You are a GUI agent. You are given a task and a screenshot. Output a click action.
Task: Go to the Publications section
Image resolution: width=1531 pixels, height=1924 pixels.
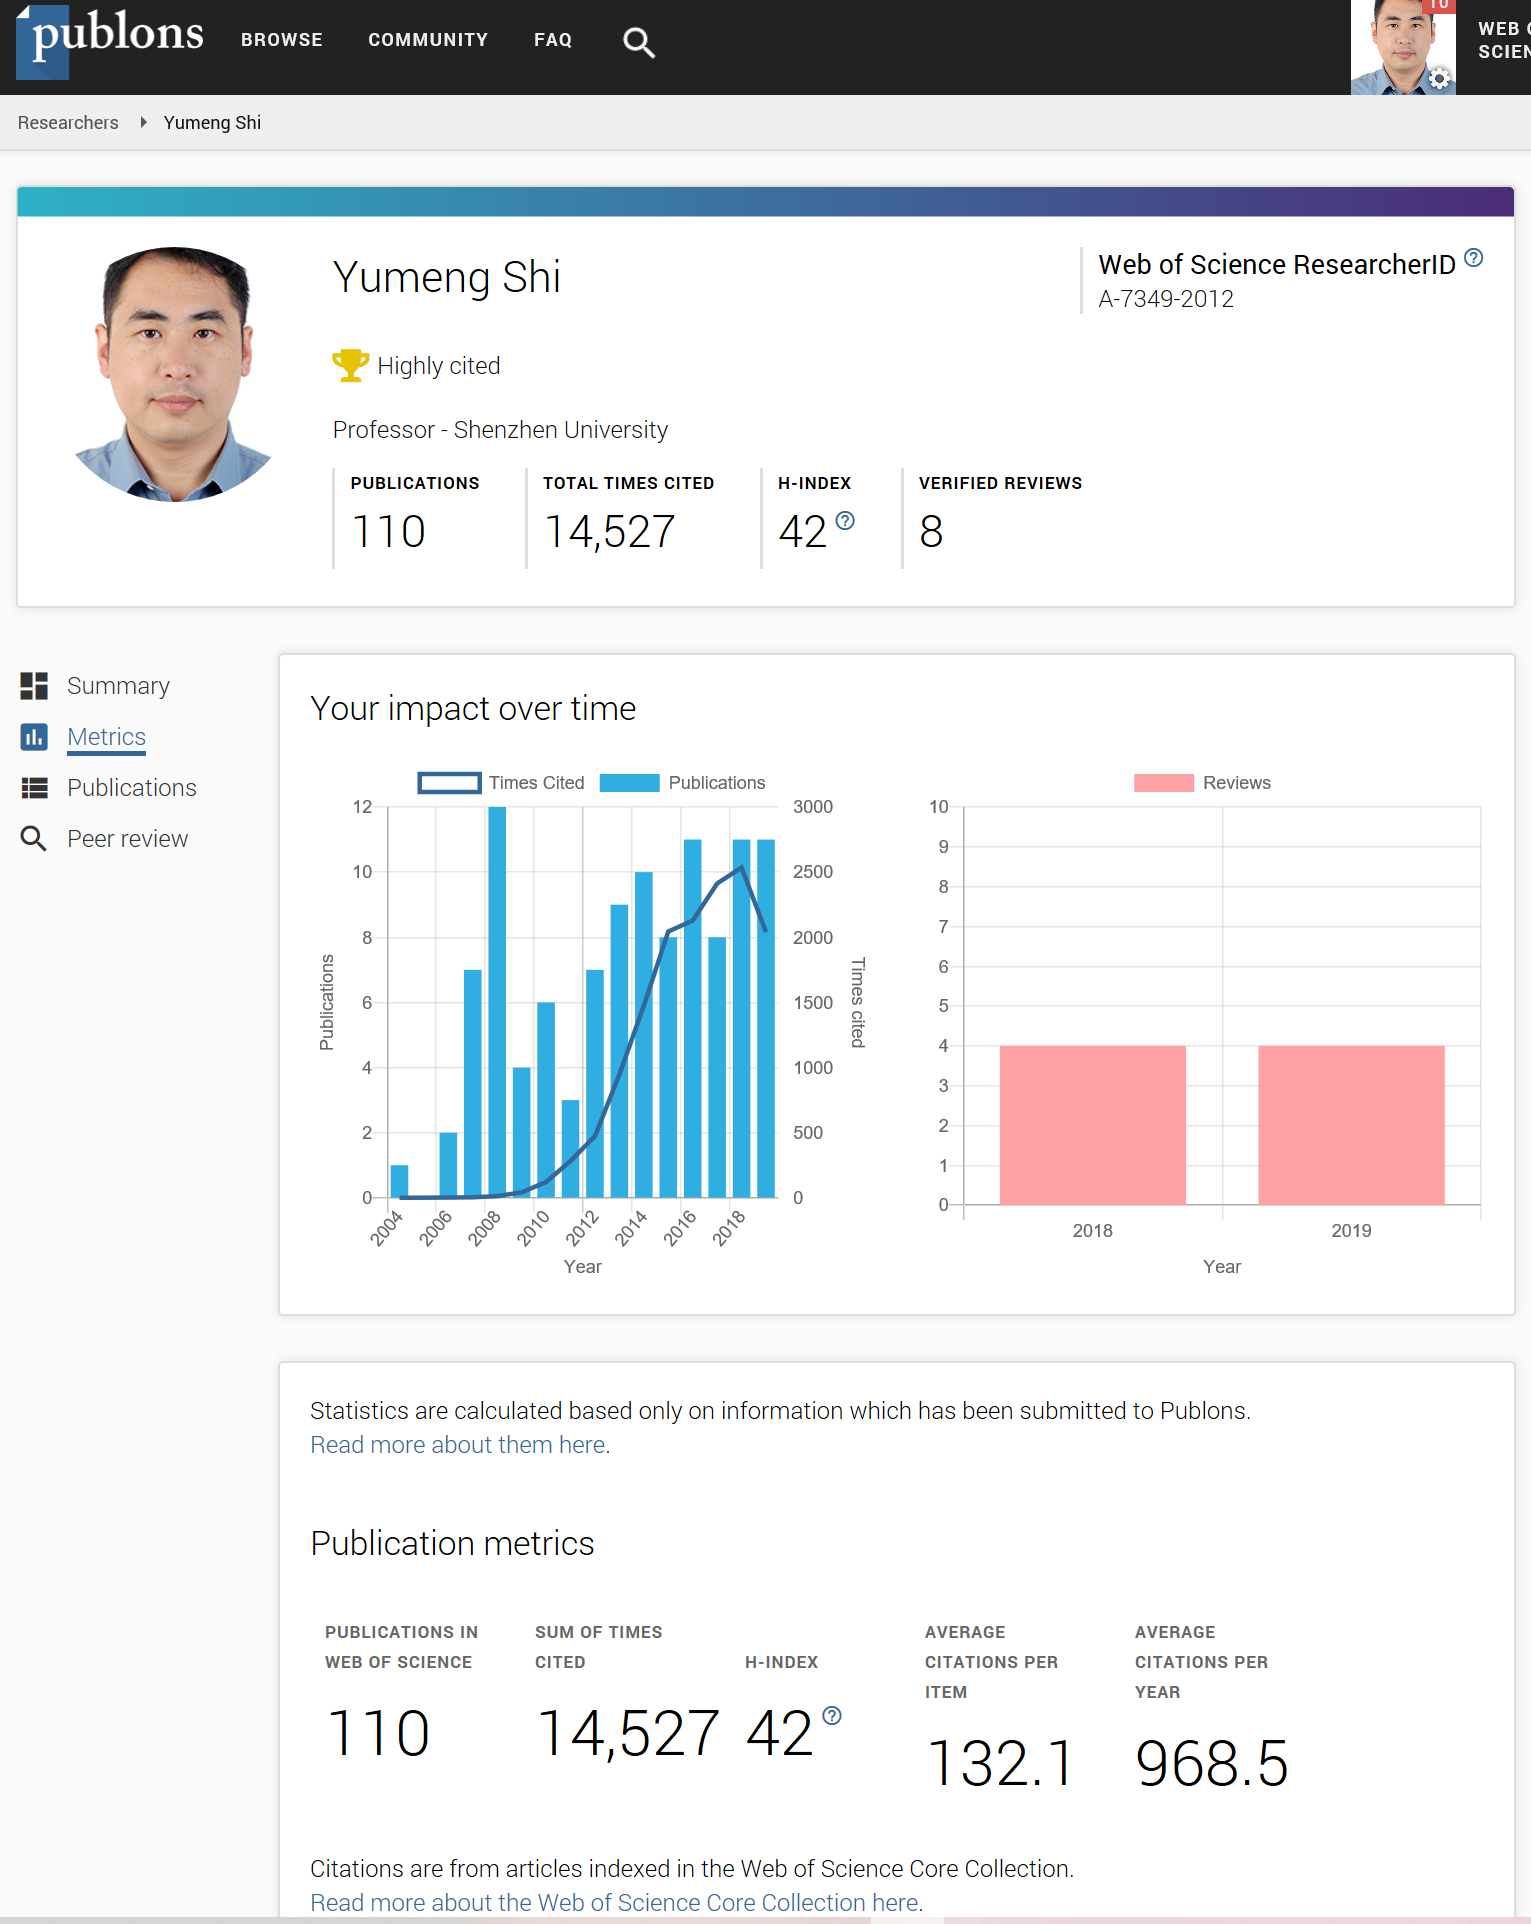(132, 788)
